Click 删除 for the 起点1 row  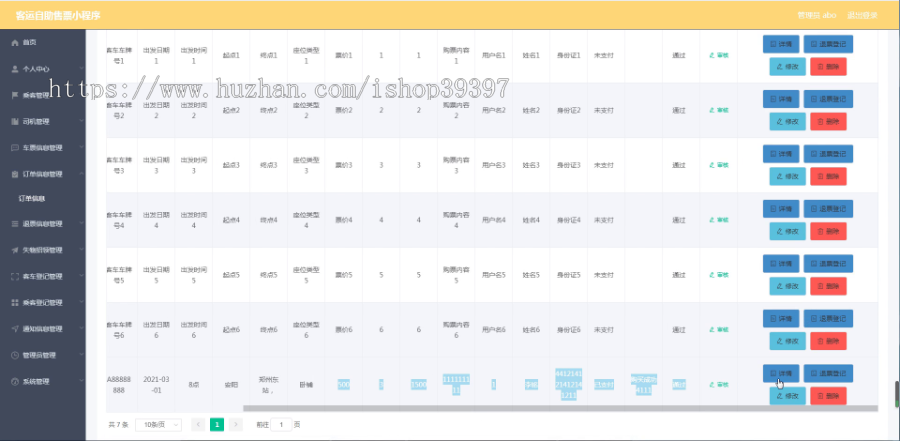coord(828,67)
